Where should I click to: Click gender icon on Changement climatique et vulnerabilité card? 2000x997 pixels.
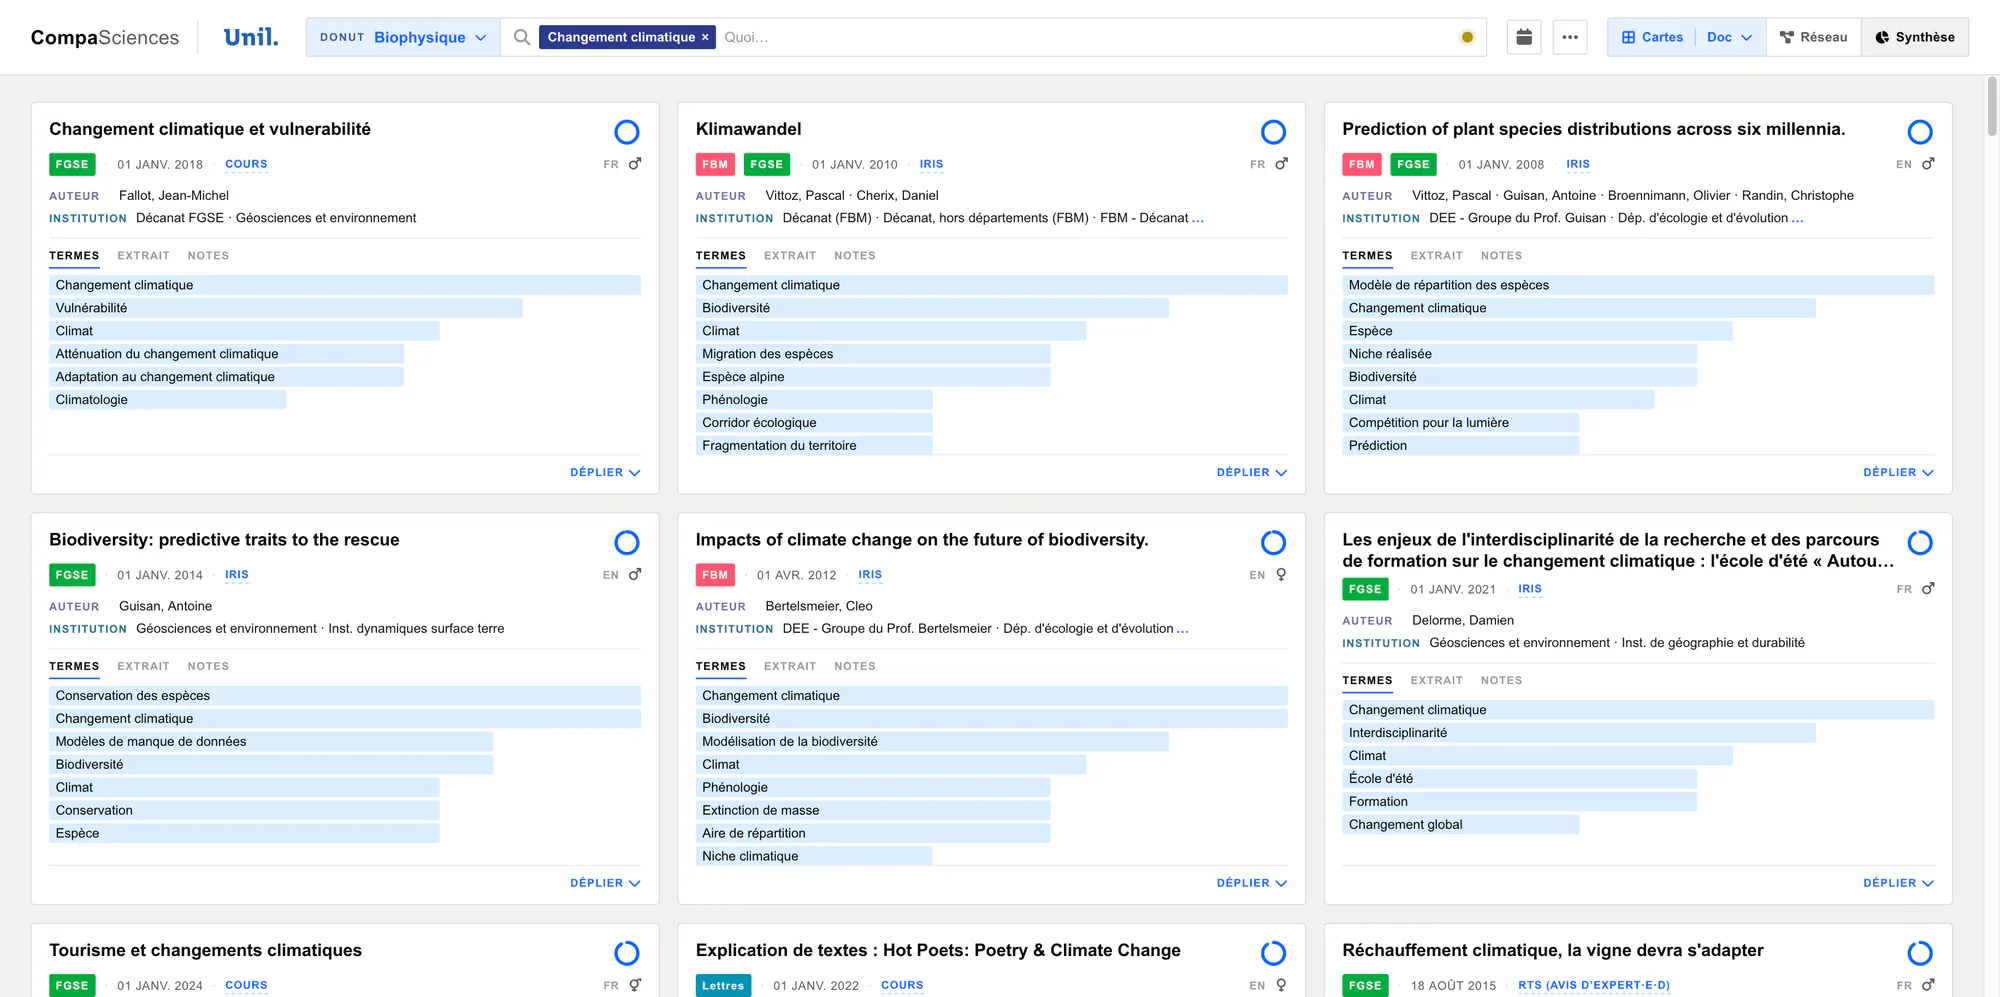coord(634,164)
